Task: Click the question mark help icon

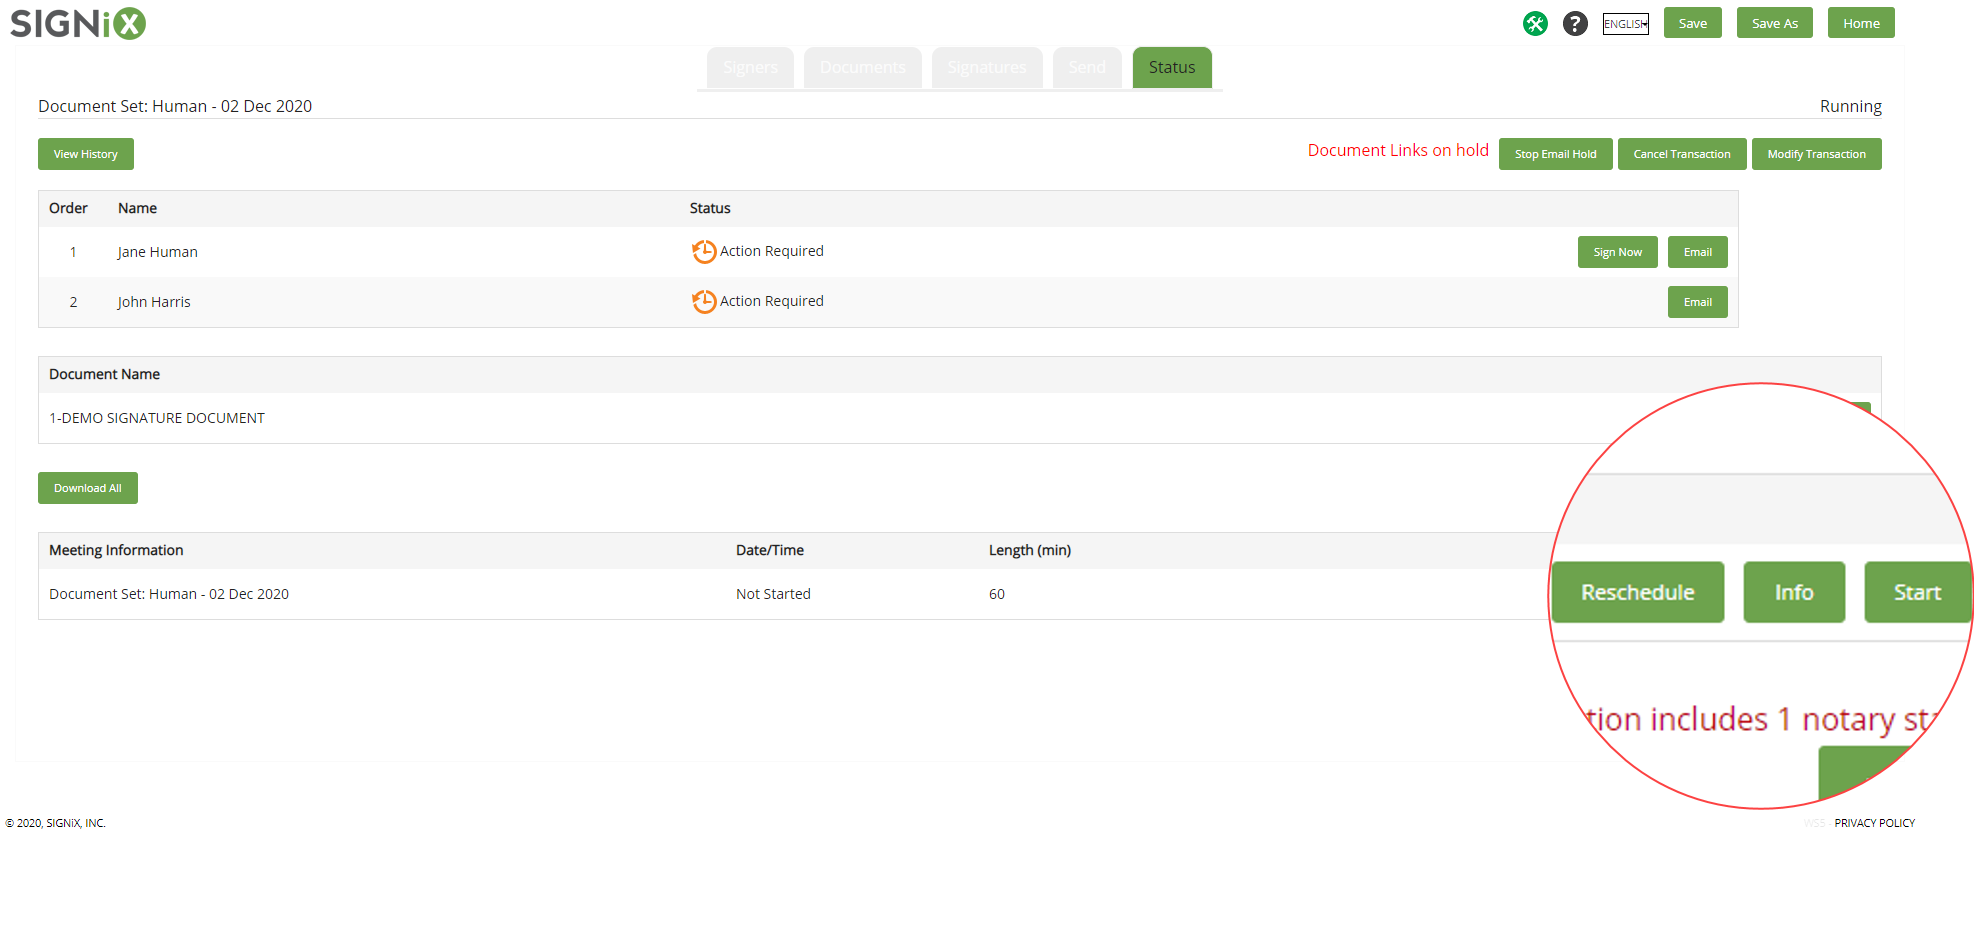Action: [x=1575, y=23]
